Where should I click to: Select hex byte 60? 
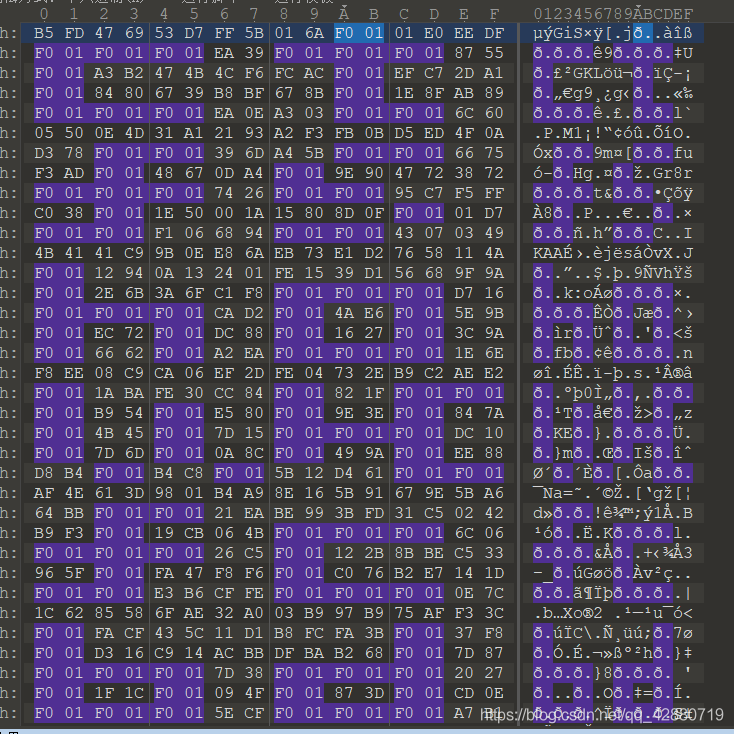click(x=494, y=113)
